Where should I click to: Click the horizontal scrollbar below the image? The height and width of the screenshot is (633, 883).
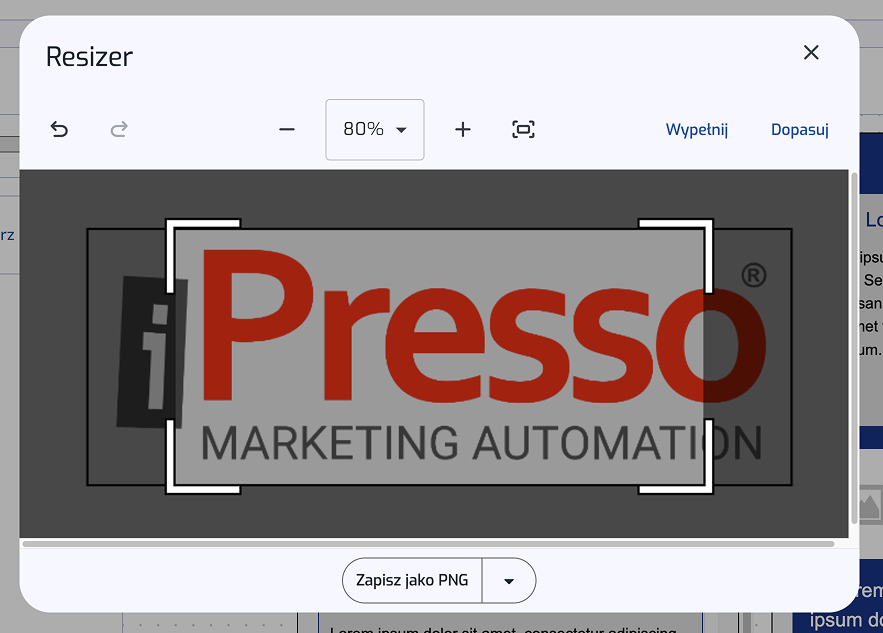[428, 544]
